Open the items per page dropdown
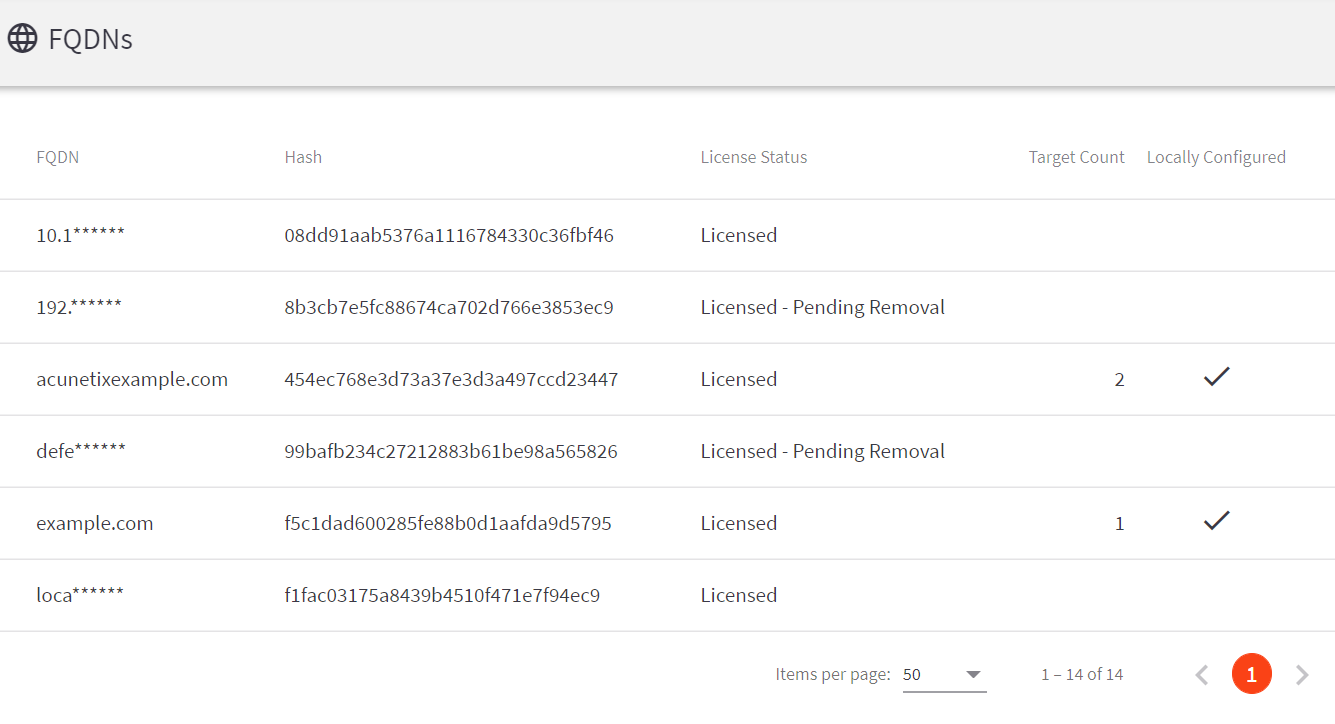This screenshot has height=724, width=1335. coord(943,675)
